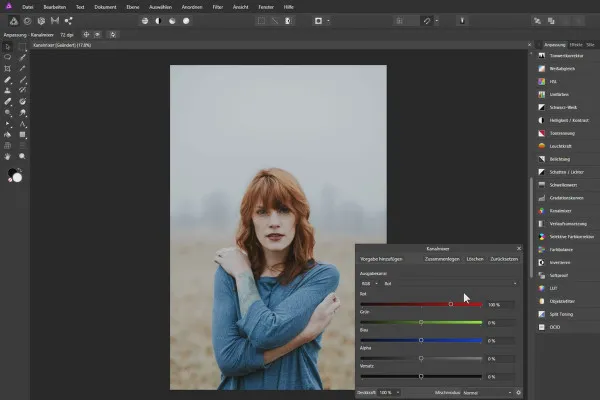Select the View hand tool

[x=8, y=156]
